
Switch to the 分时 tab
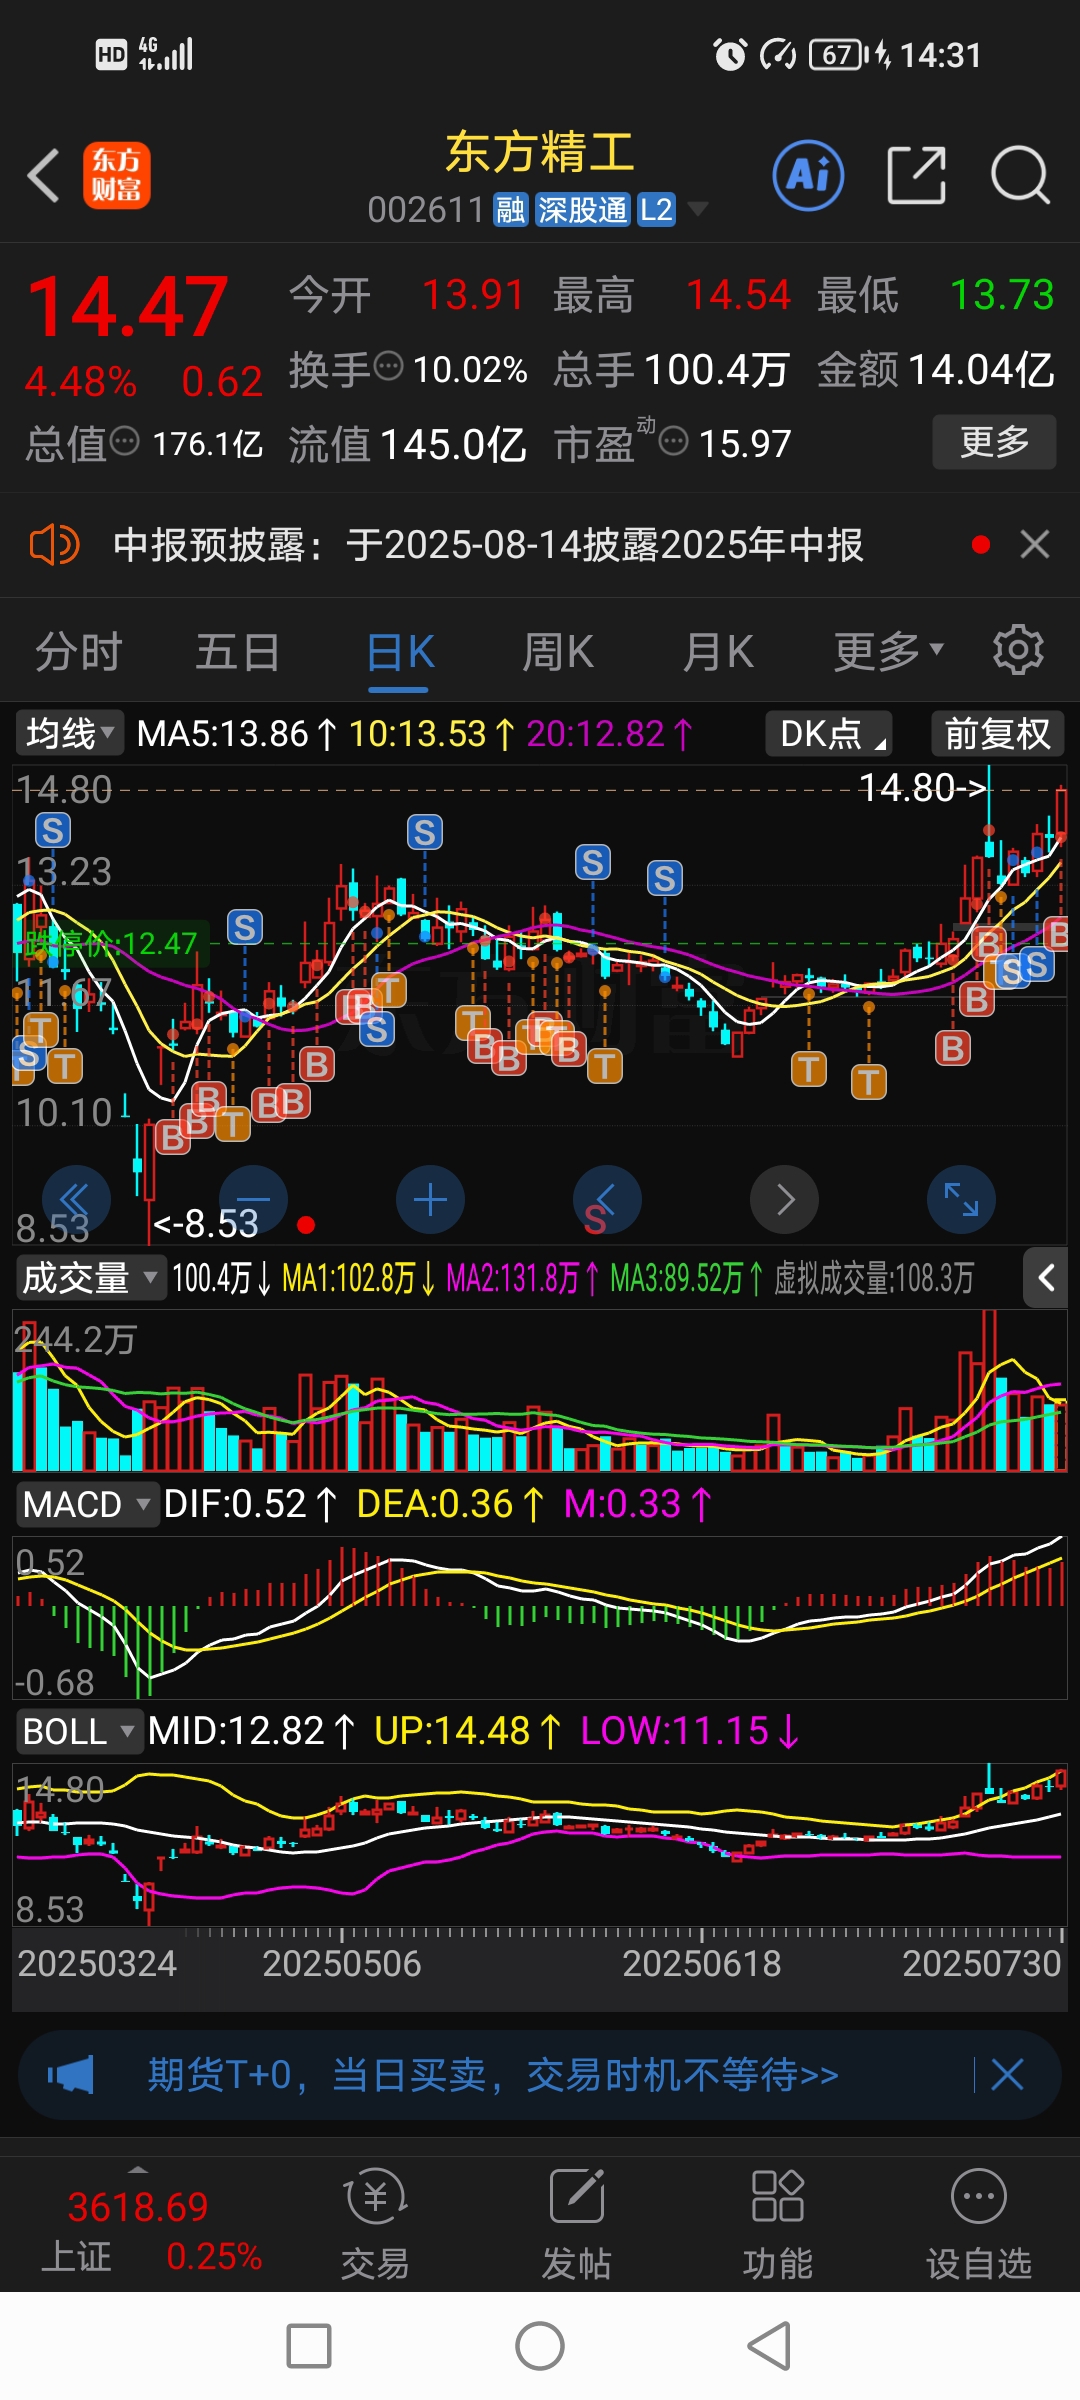78,651
